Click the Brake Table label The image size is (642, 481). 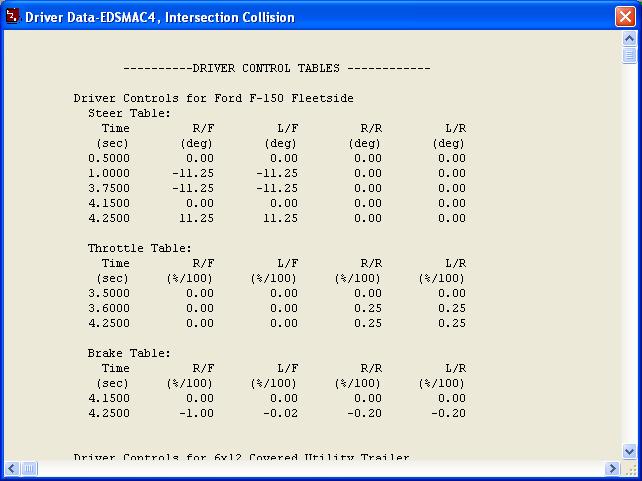pyautogui.click(x=129, y=353)
